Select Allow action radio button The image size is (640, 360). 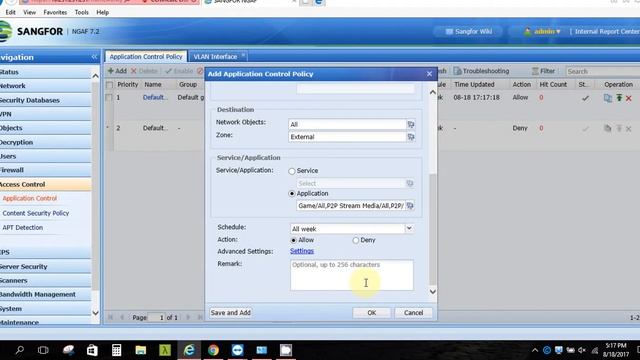[293, 240]
